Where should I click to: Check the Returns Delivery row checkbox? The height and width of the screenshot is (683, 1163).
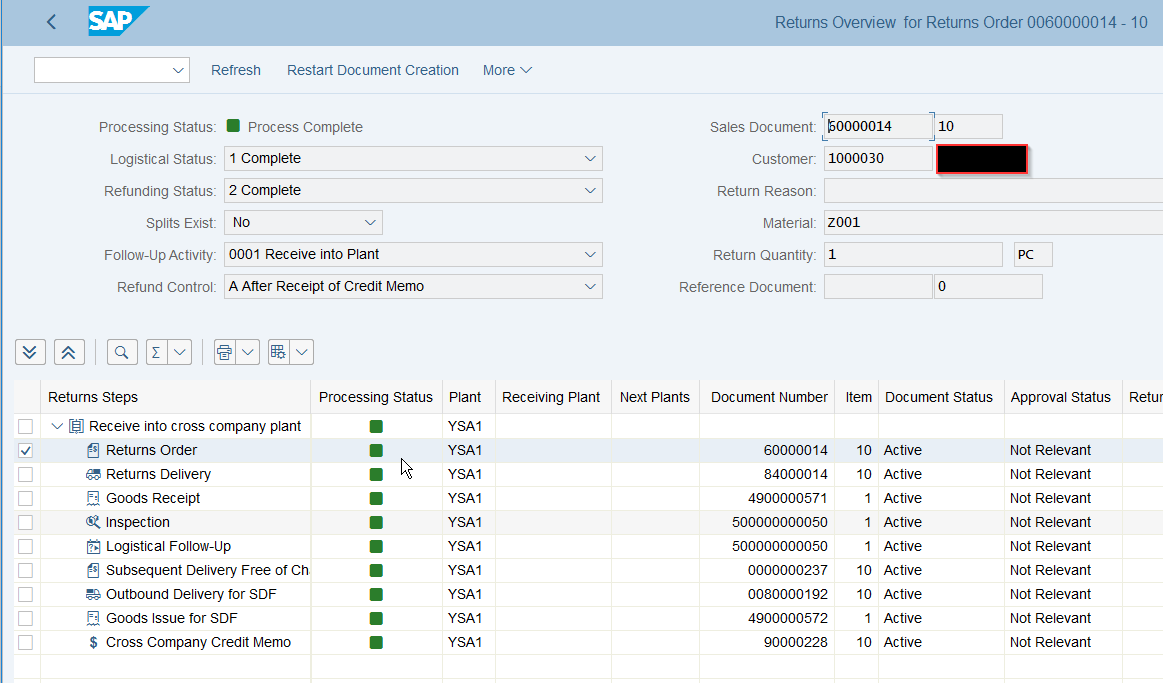[x=25, y=474]
